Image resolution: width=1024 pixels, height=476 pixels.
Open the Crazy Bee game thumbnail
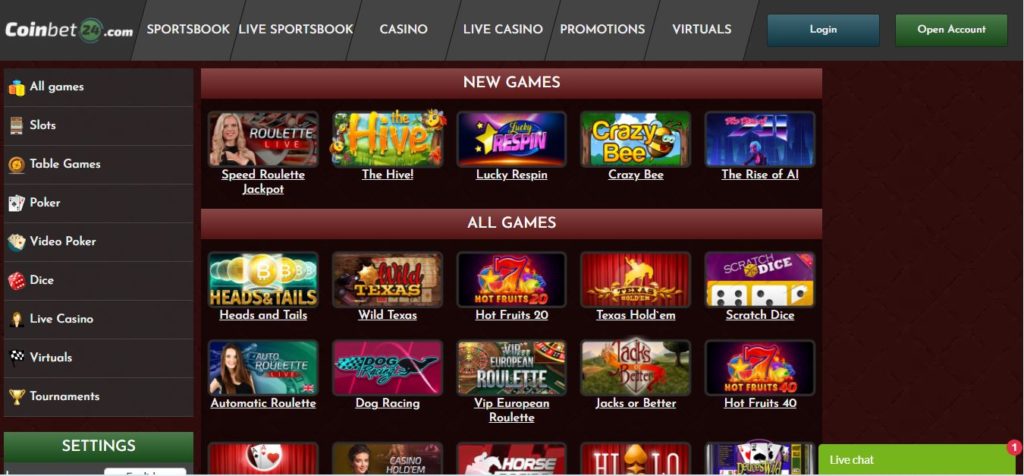(635, 139)
